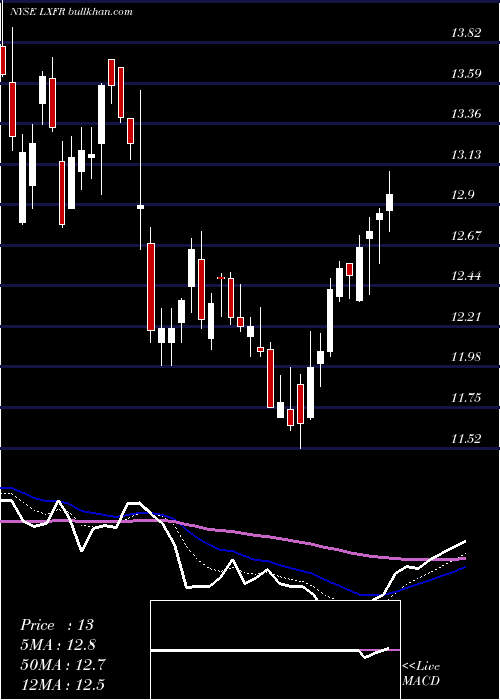Select the 12.21 price axis label
500x700 pixels.
click(x=466, y=317)
